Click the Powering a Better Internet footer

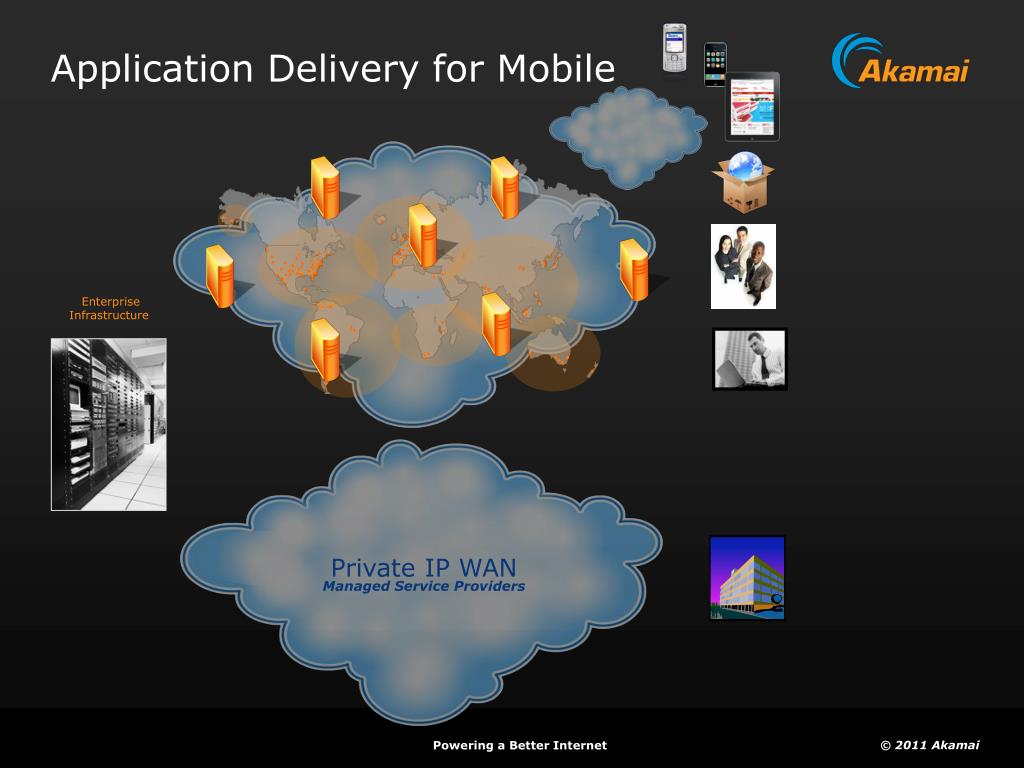click(520, 745)
